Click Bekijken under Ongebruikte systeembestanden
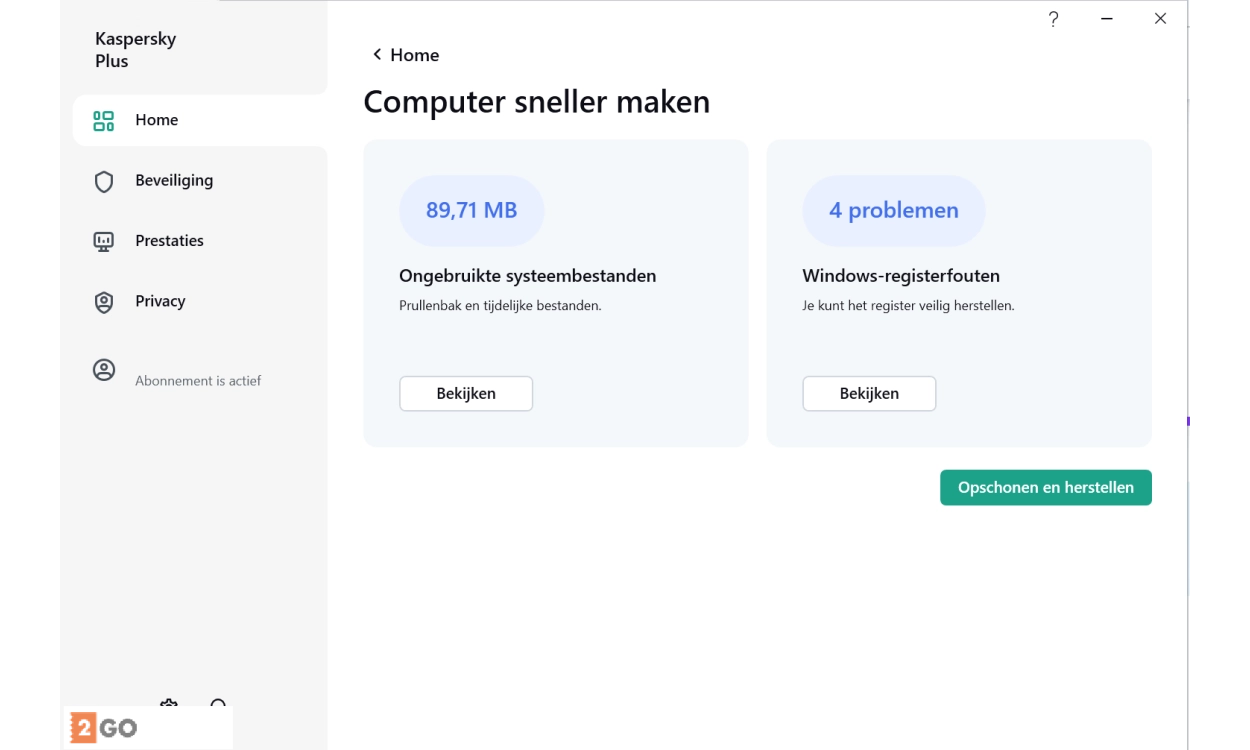 point(466,394)
